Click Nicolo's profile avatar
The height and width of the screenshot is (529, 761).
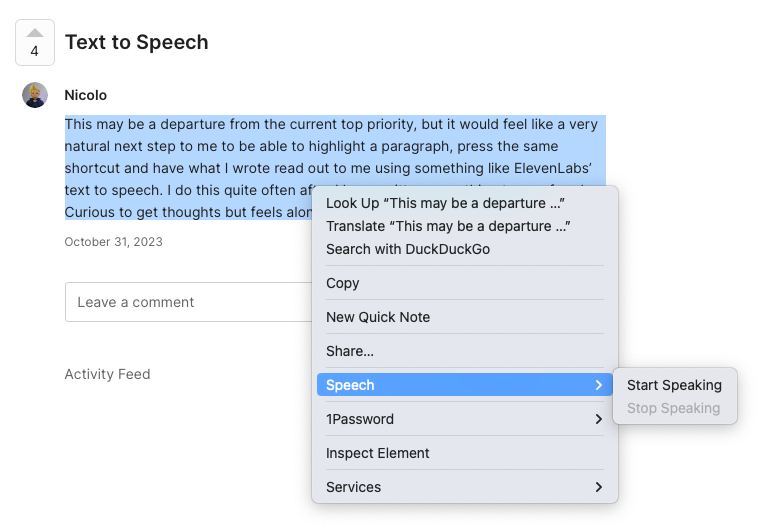(x=35, y=95)
